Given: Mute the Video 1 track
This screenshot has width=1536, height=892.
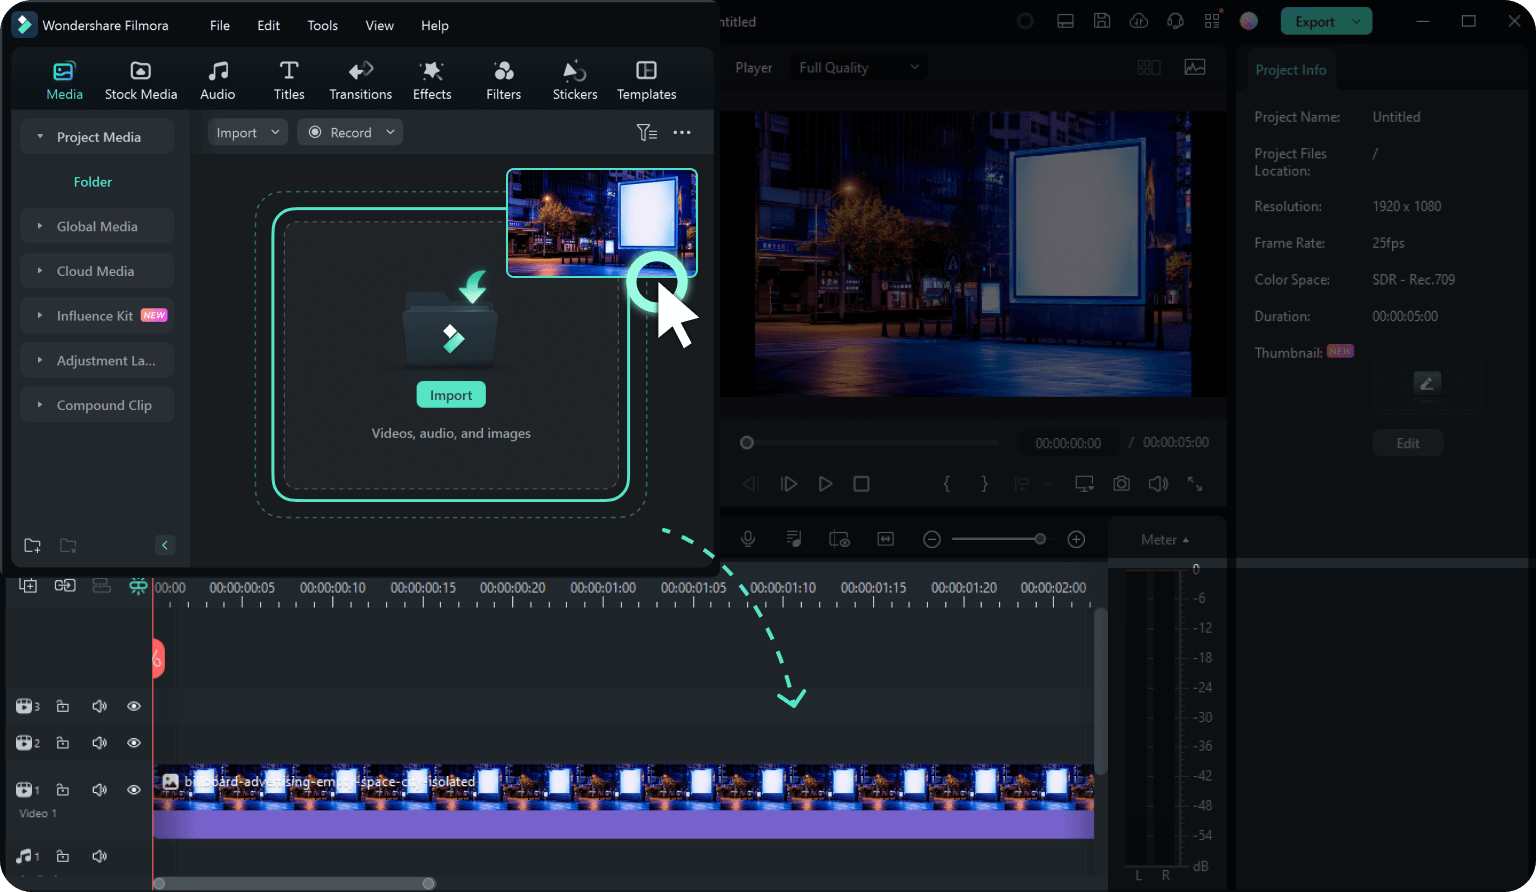Looking at the screenshot, I should pyautogui.click(x=99, y=790).
